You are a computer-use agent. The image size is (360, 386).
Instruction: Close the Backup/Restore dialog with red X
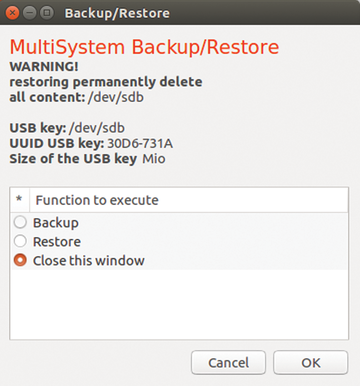13,13
